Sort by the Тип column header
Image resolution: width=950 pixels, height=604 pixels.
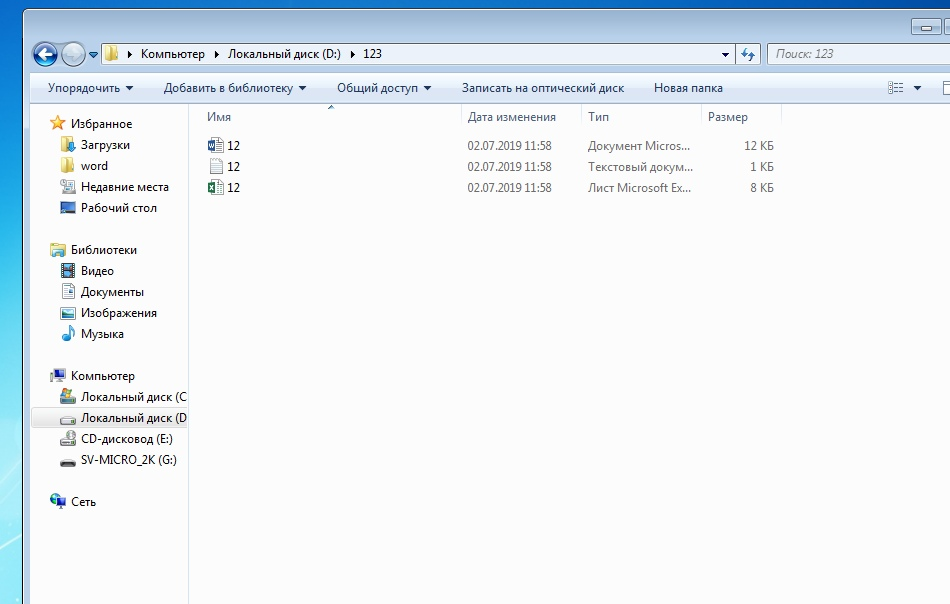tap(598, 117)
